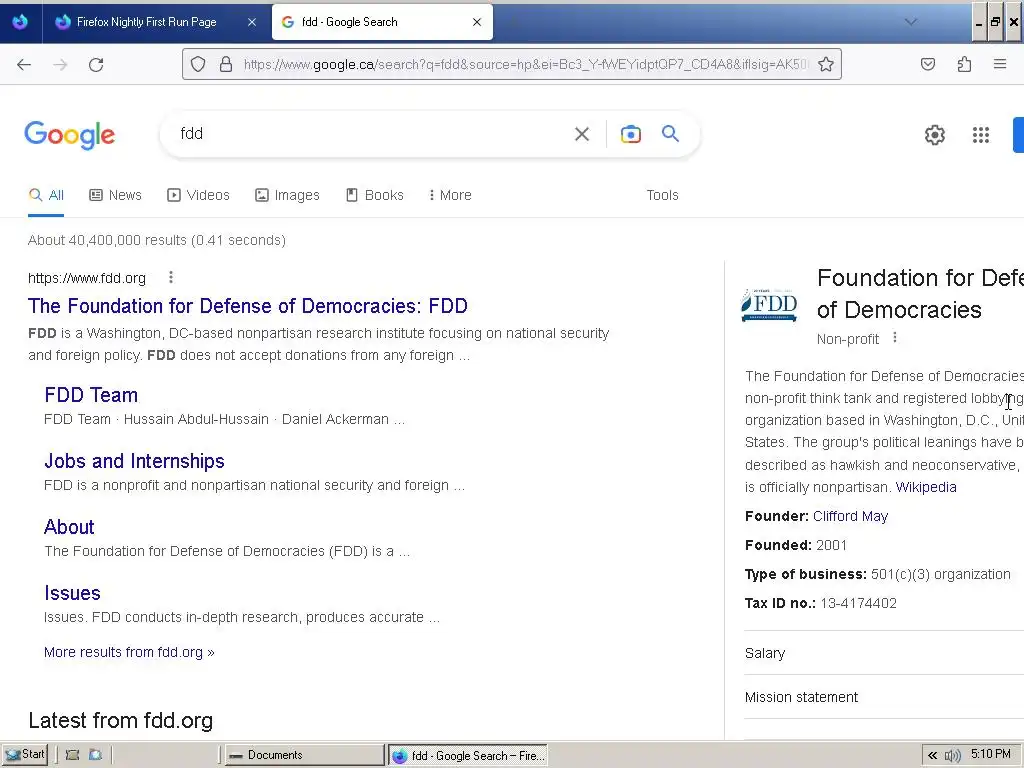Viewport: 1024px width, 768px height.
Task: Open the three-dot menu beside fdd.org URL
Action: pyautogui.click(x=171, y=278)
